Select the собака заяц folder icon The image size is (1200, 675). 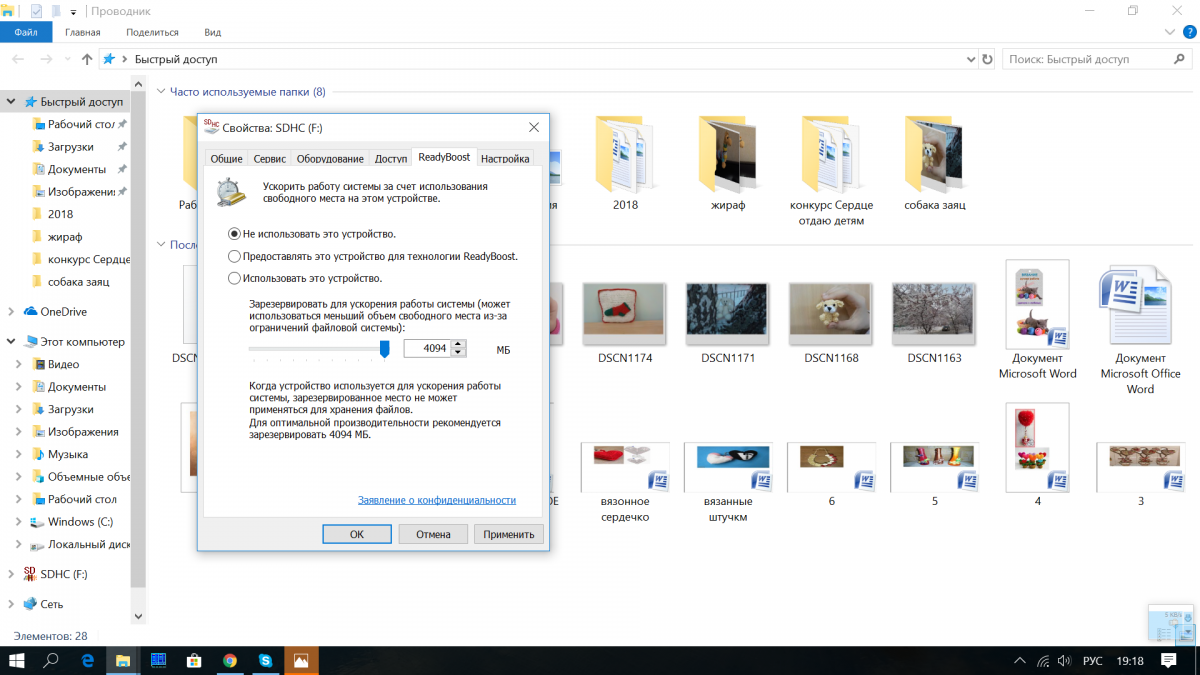click(x=934, y=154)
